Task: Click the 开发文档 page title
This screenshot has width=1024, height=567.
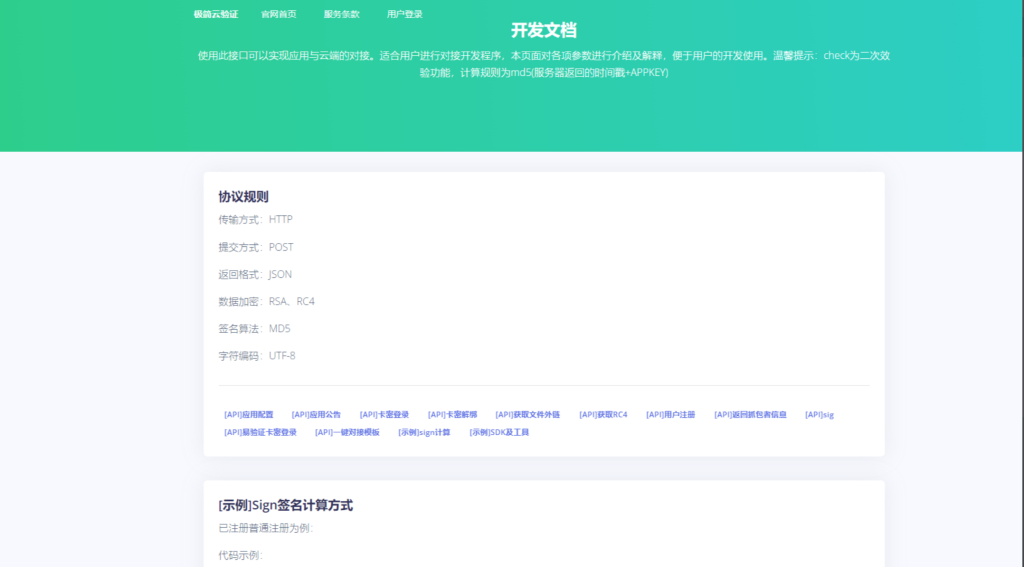Action: pos(543,30)
